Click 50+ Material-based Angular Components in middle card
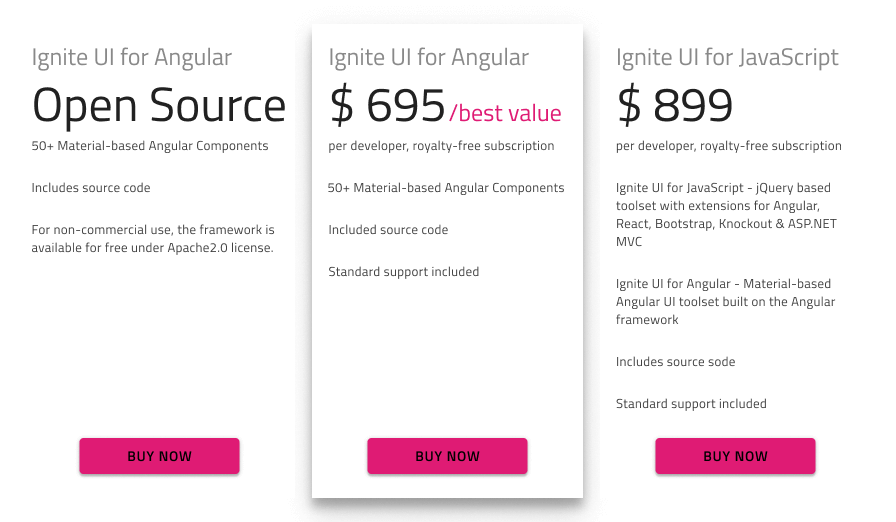The image size is (896, 522). [446, 188]
